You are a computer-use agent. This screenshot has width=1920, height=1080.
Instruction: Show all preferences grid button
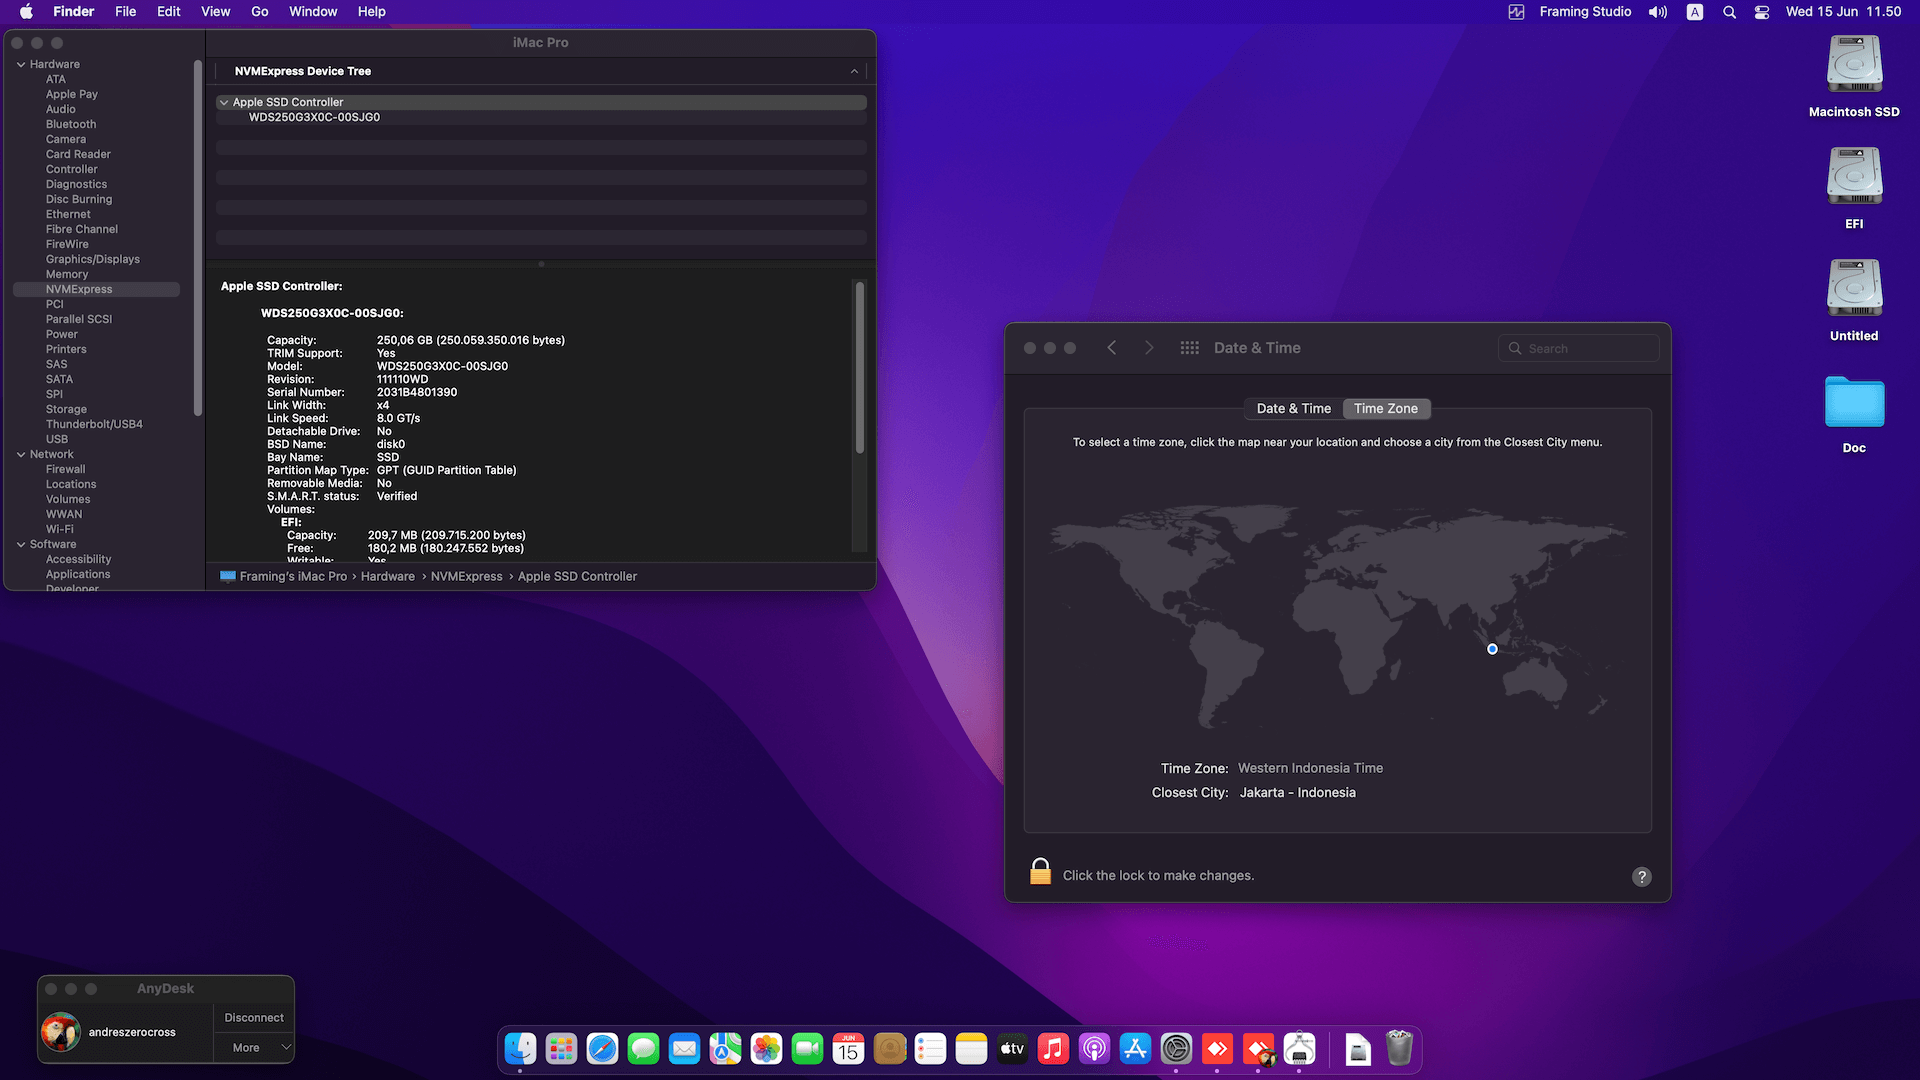tap(1189, 348)
